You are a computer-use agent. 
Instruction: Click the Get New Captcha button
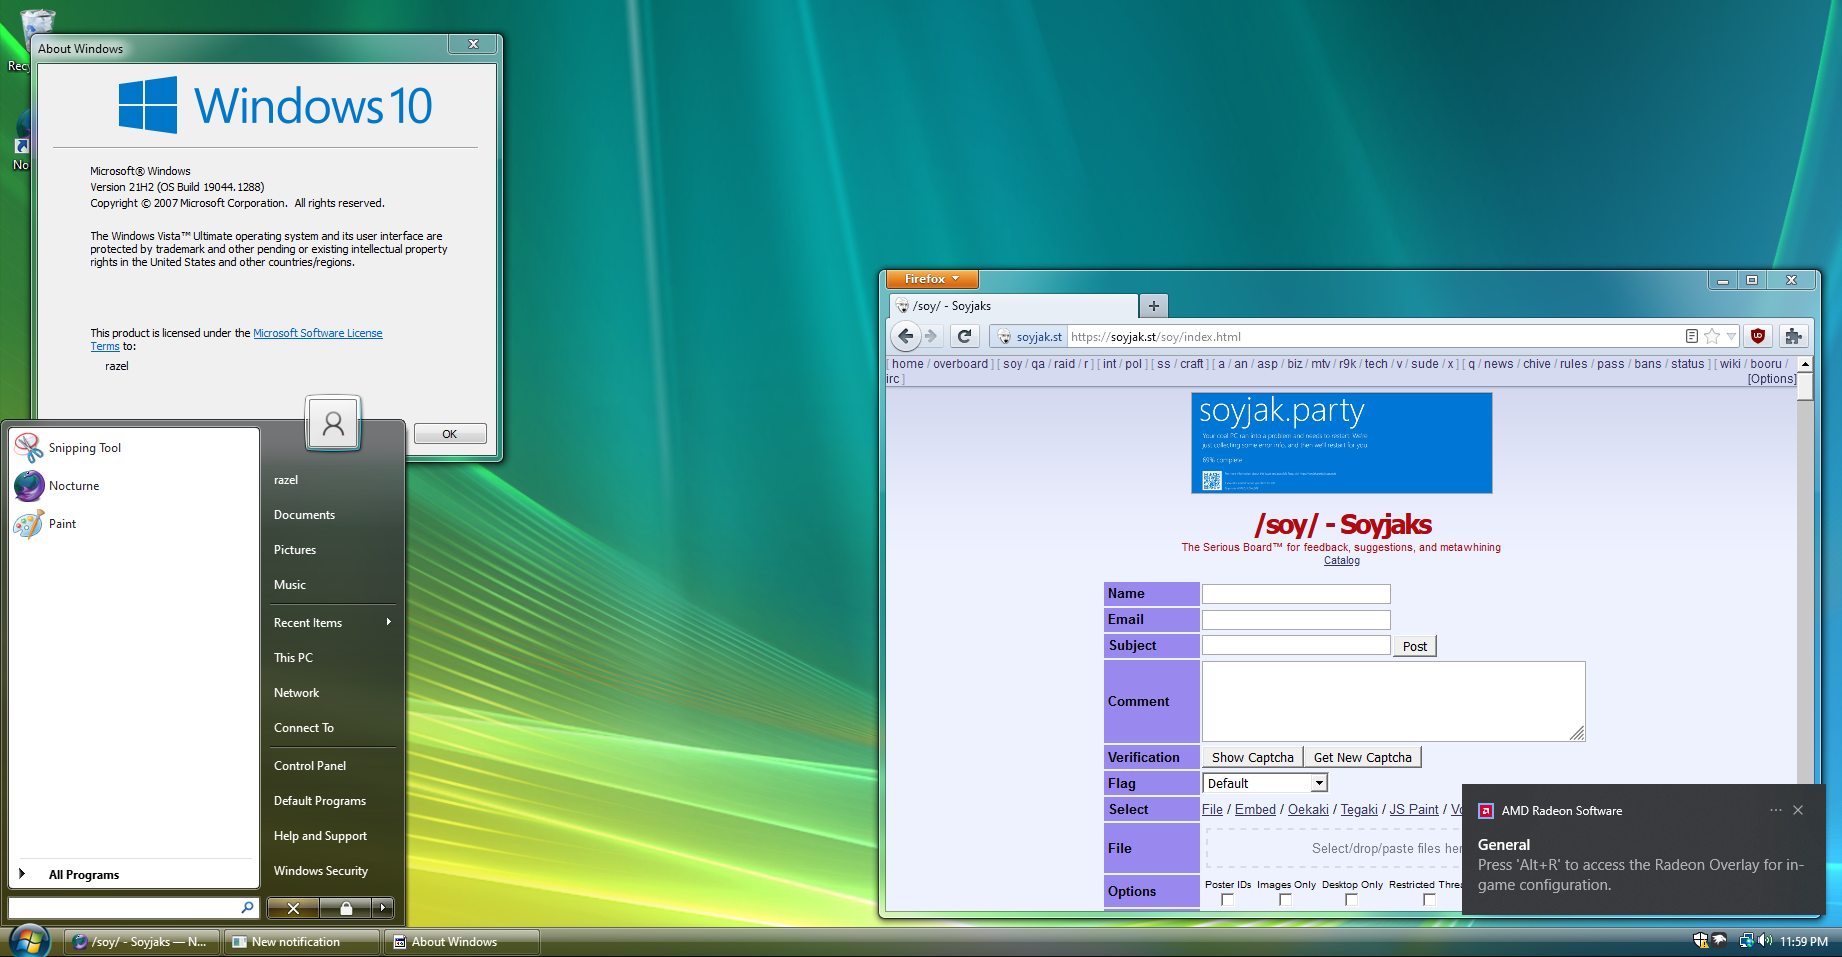[x=1363, y=757]
